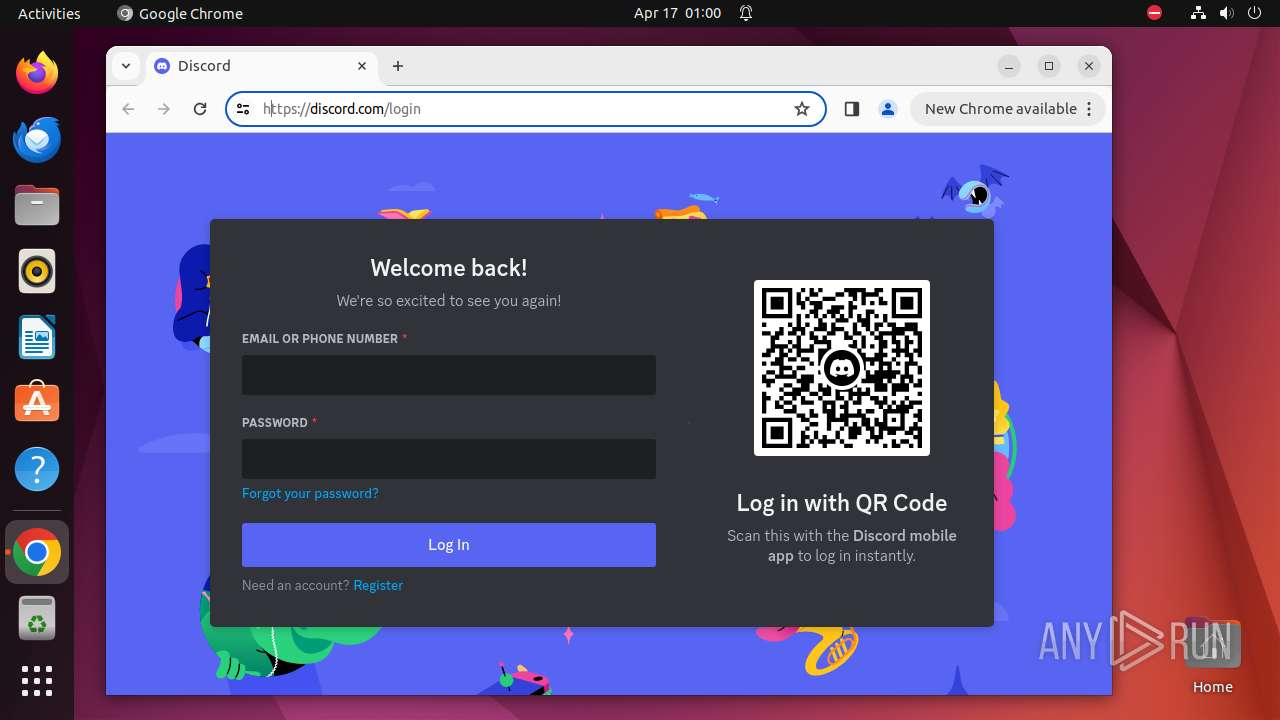This screenshot has height=720, width=1280.
Task: Click the Google Chrome dock icon
Action: click(x=37, y=552)
